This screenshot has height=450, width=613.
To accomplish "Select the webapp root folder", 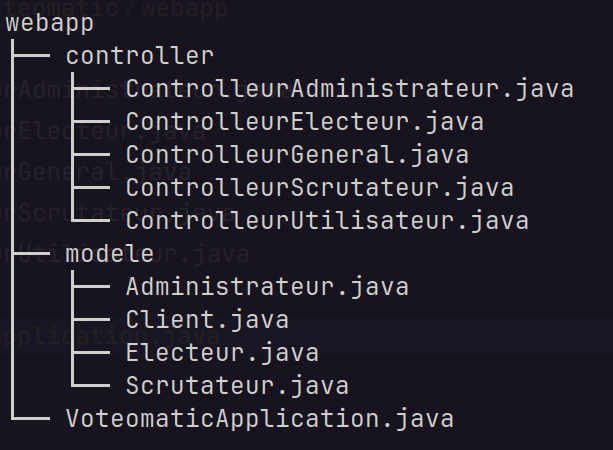I will 50,23.
